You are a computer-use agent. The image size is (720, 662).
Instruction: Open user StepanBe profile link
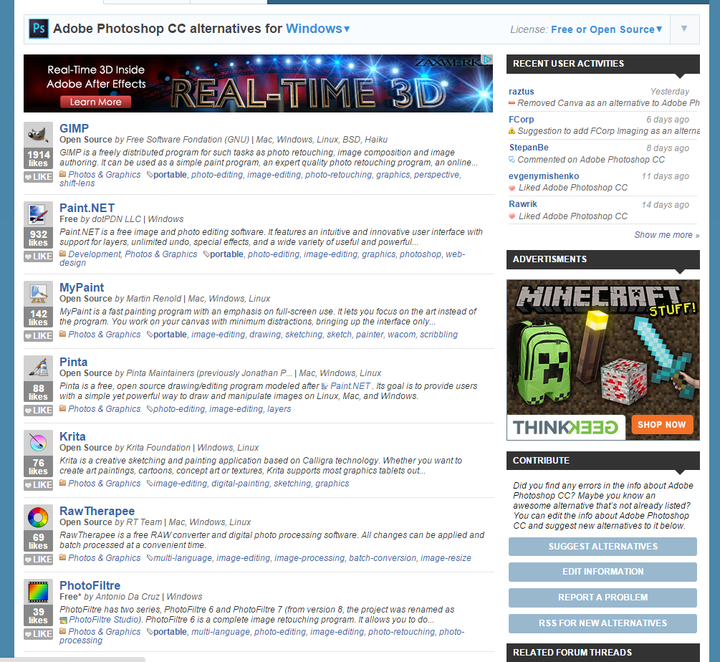point(529,147)
